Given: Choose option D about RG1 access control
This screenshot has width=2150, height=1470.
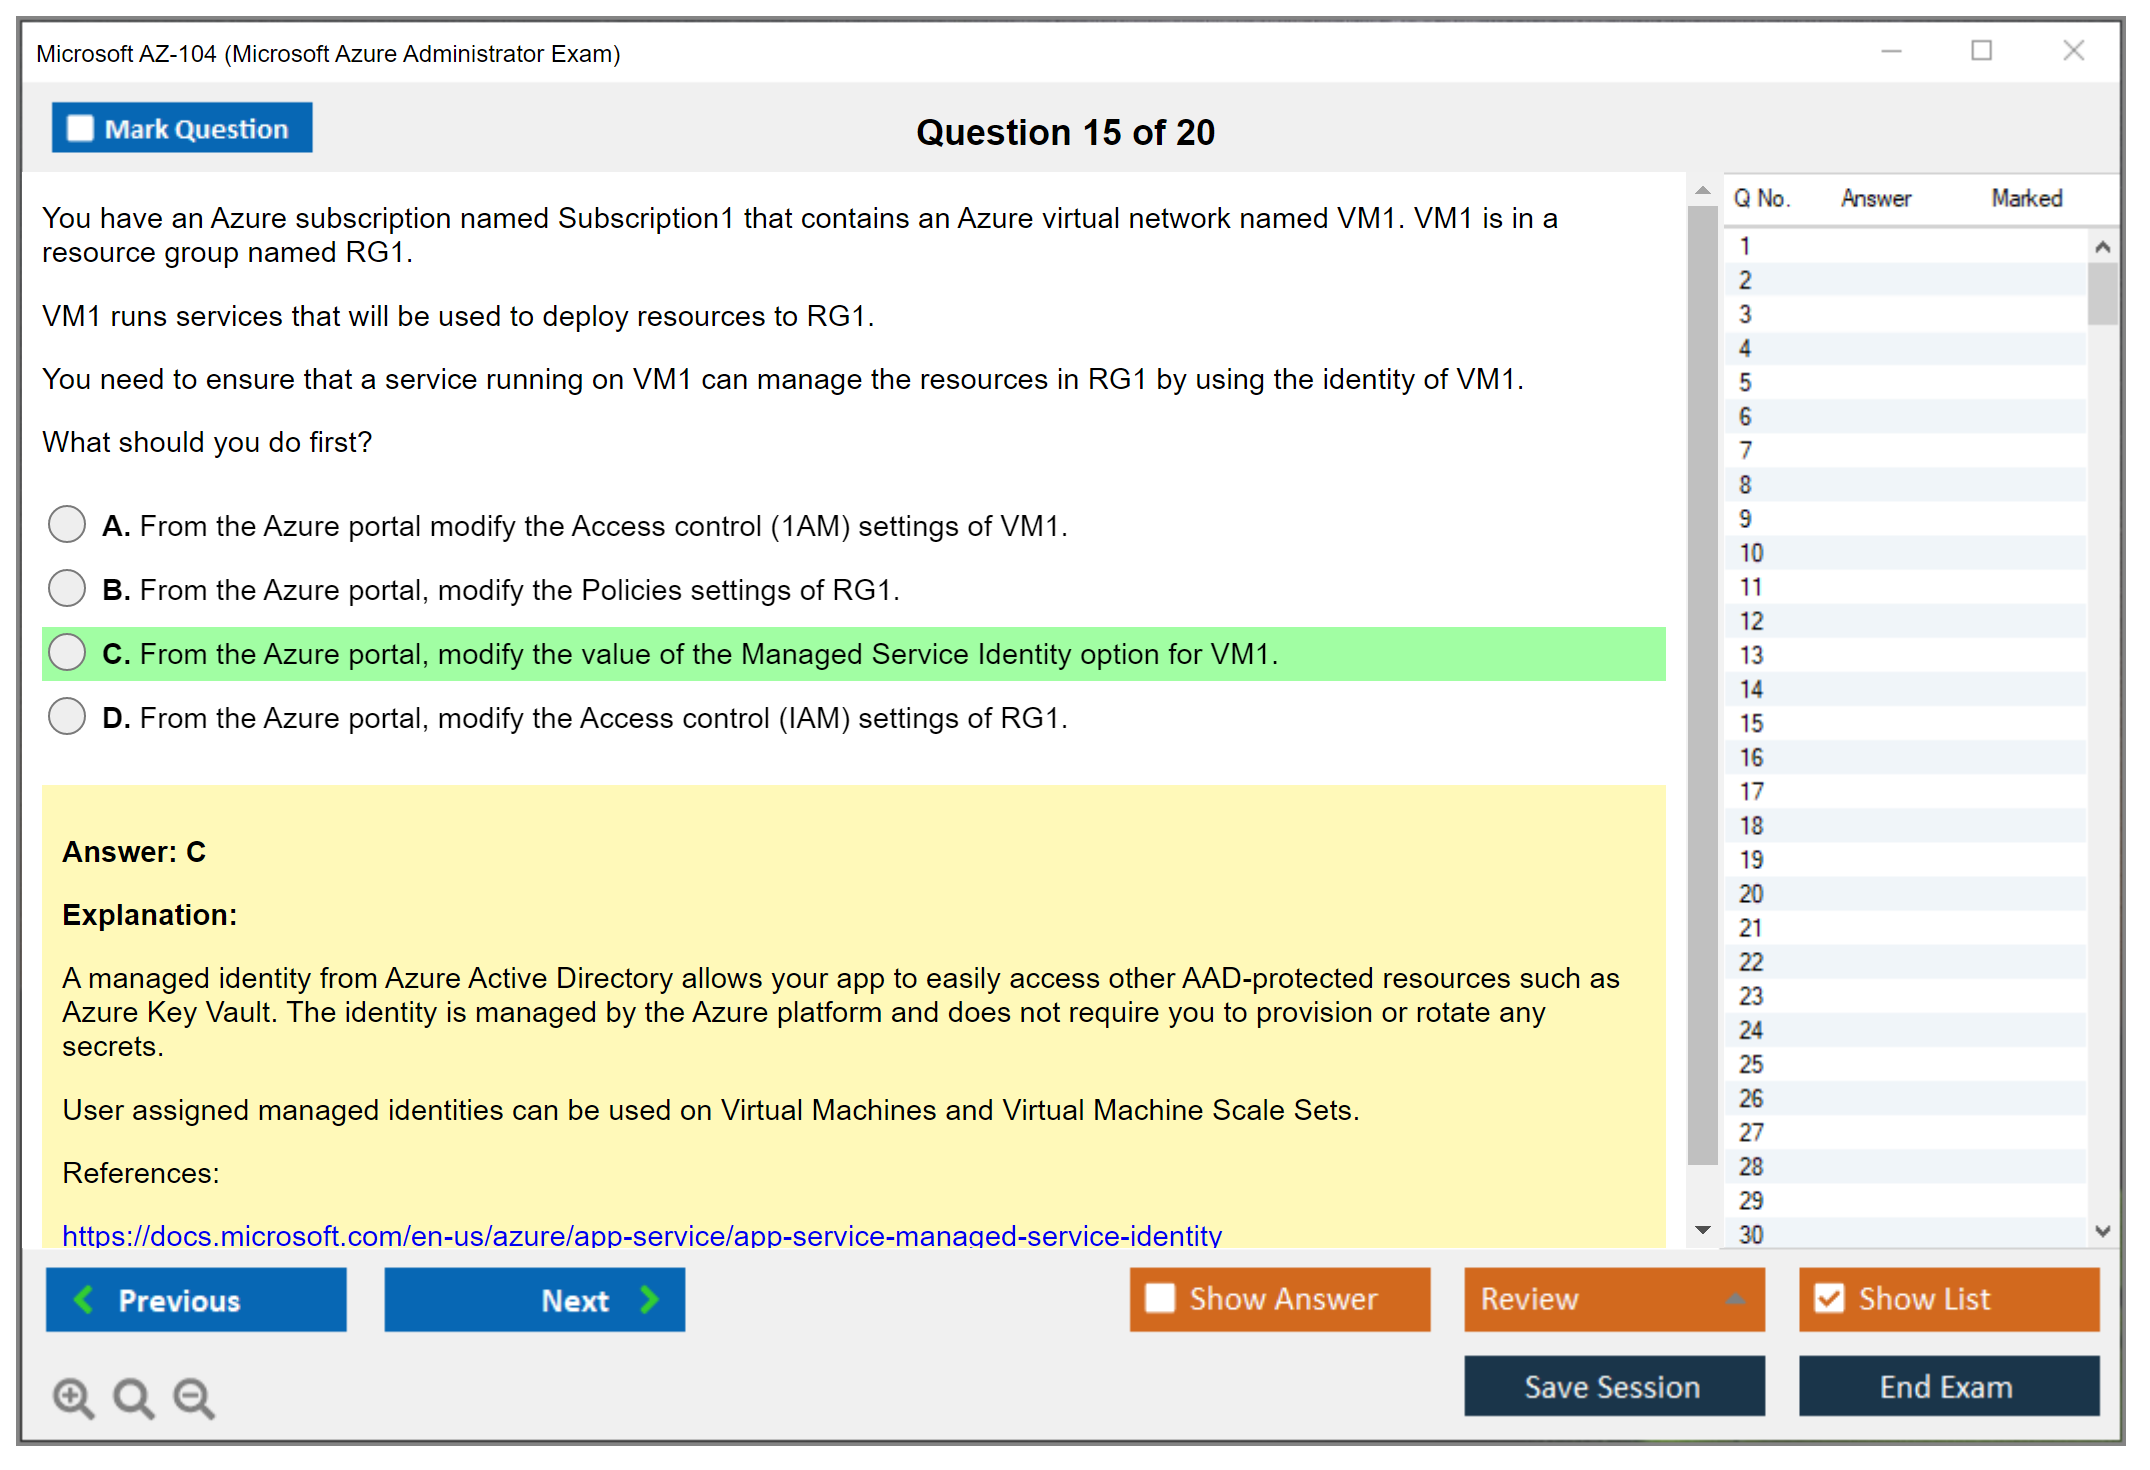Looking at the screenshot, I should tap(67, 716).
